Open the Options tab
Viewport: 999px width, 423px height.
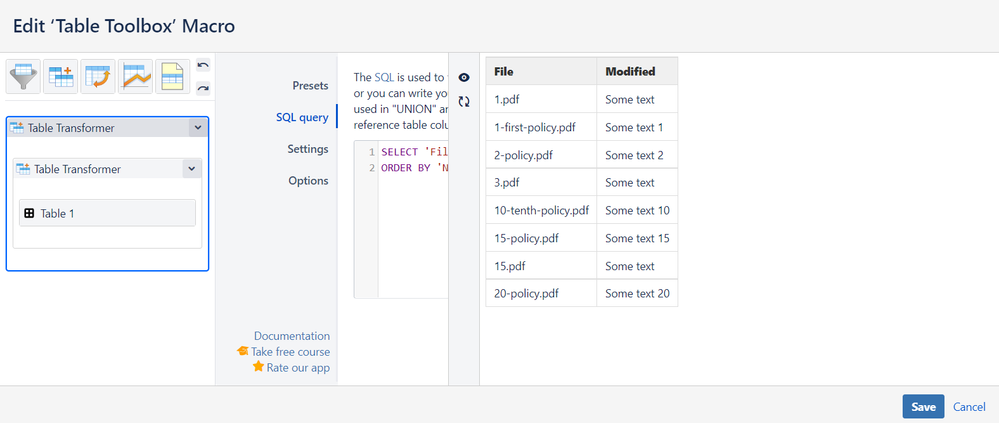point(308,181)
